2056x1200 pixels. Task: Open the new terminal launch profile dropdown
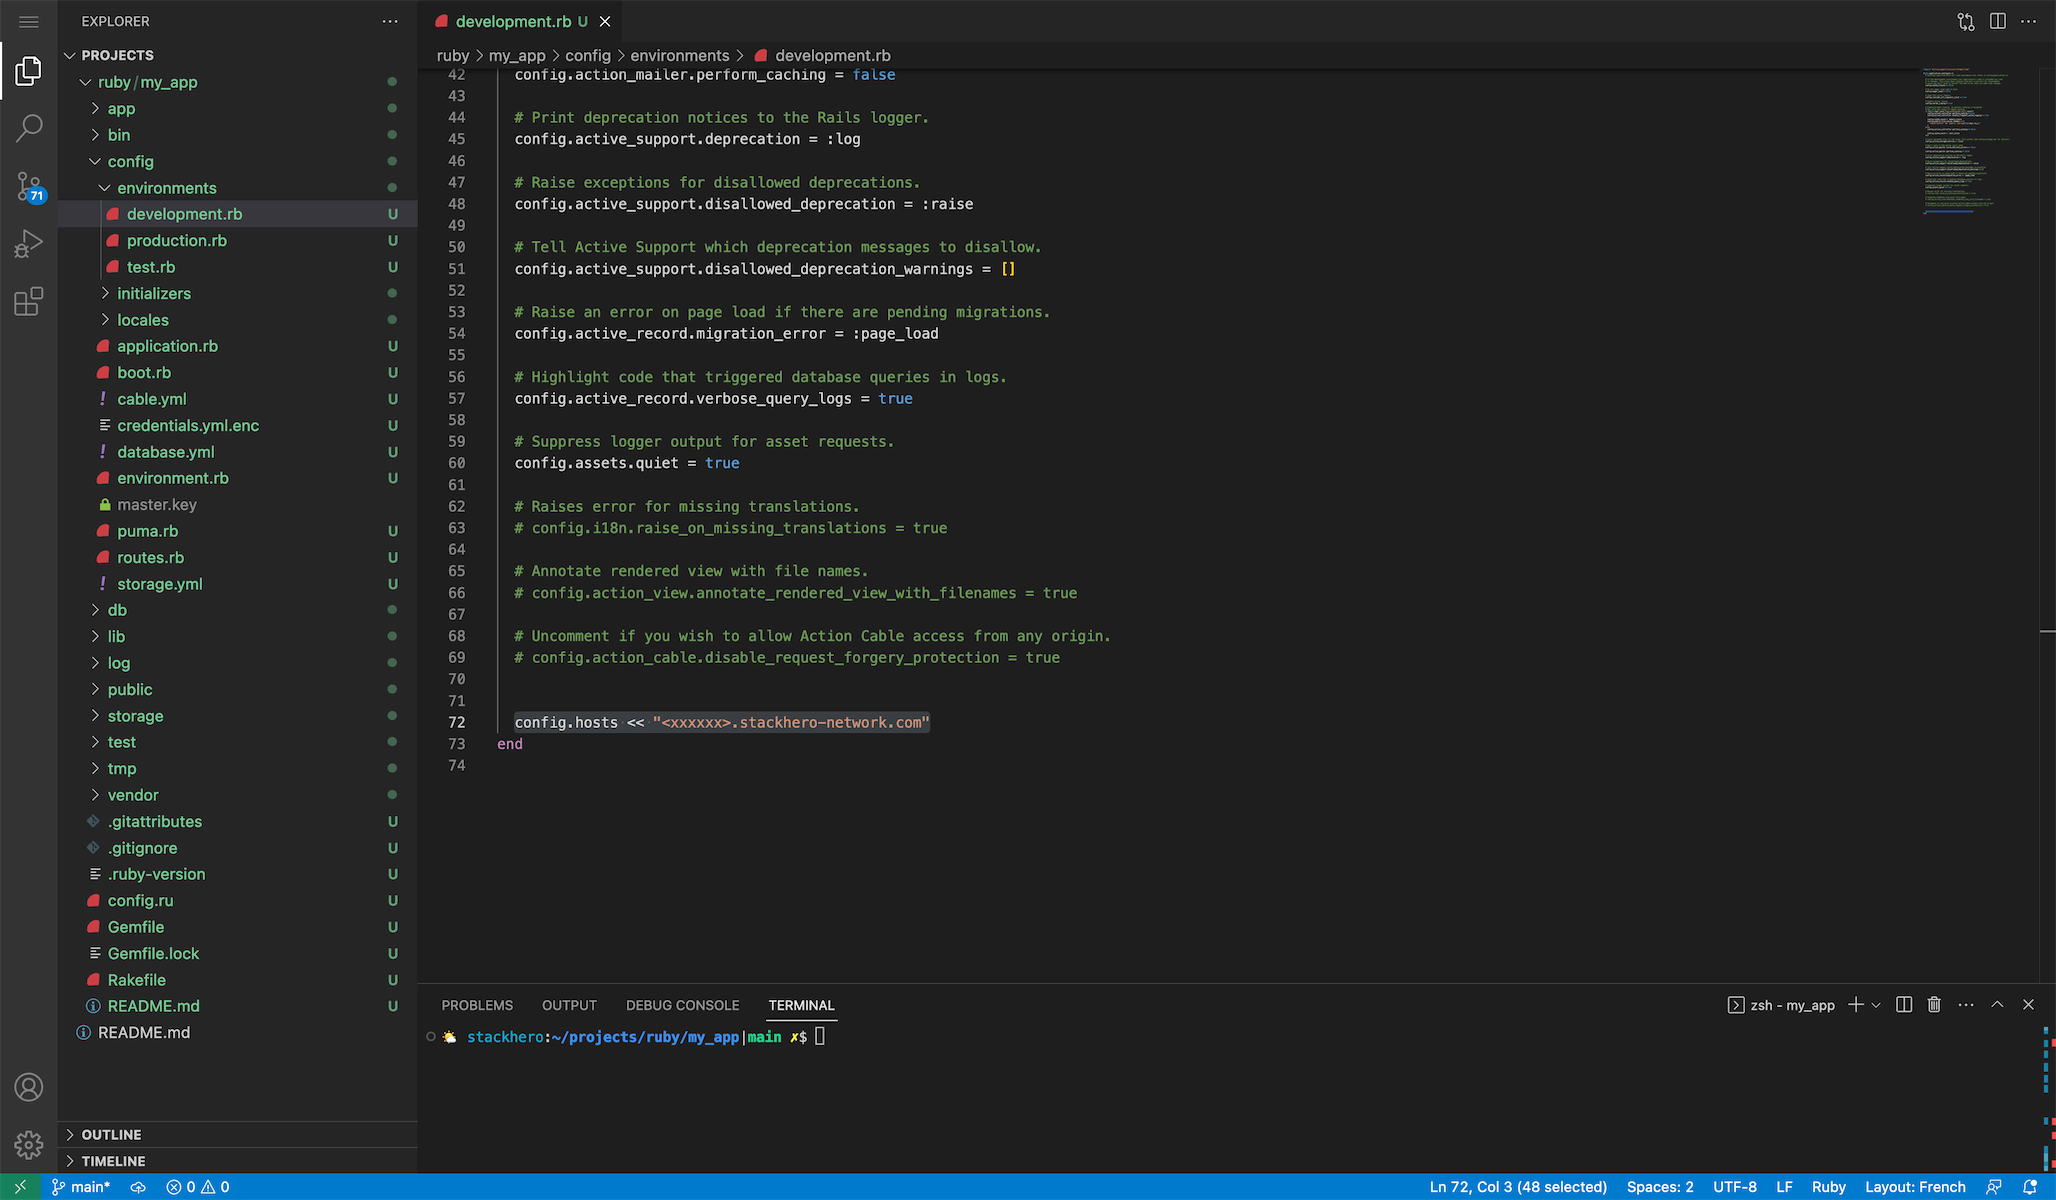pyautogui.click(x=1876, y=1005)
